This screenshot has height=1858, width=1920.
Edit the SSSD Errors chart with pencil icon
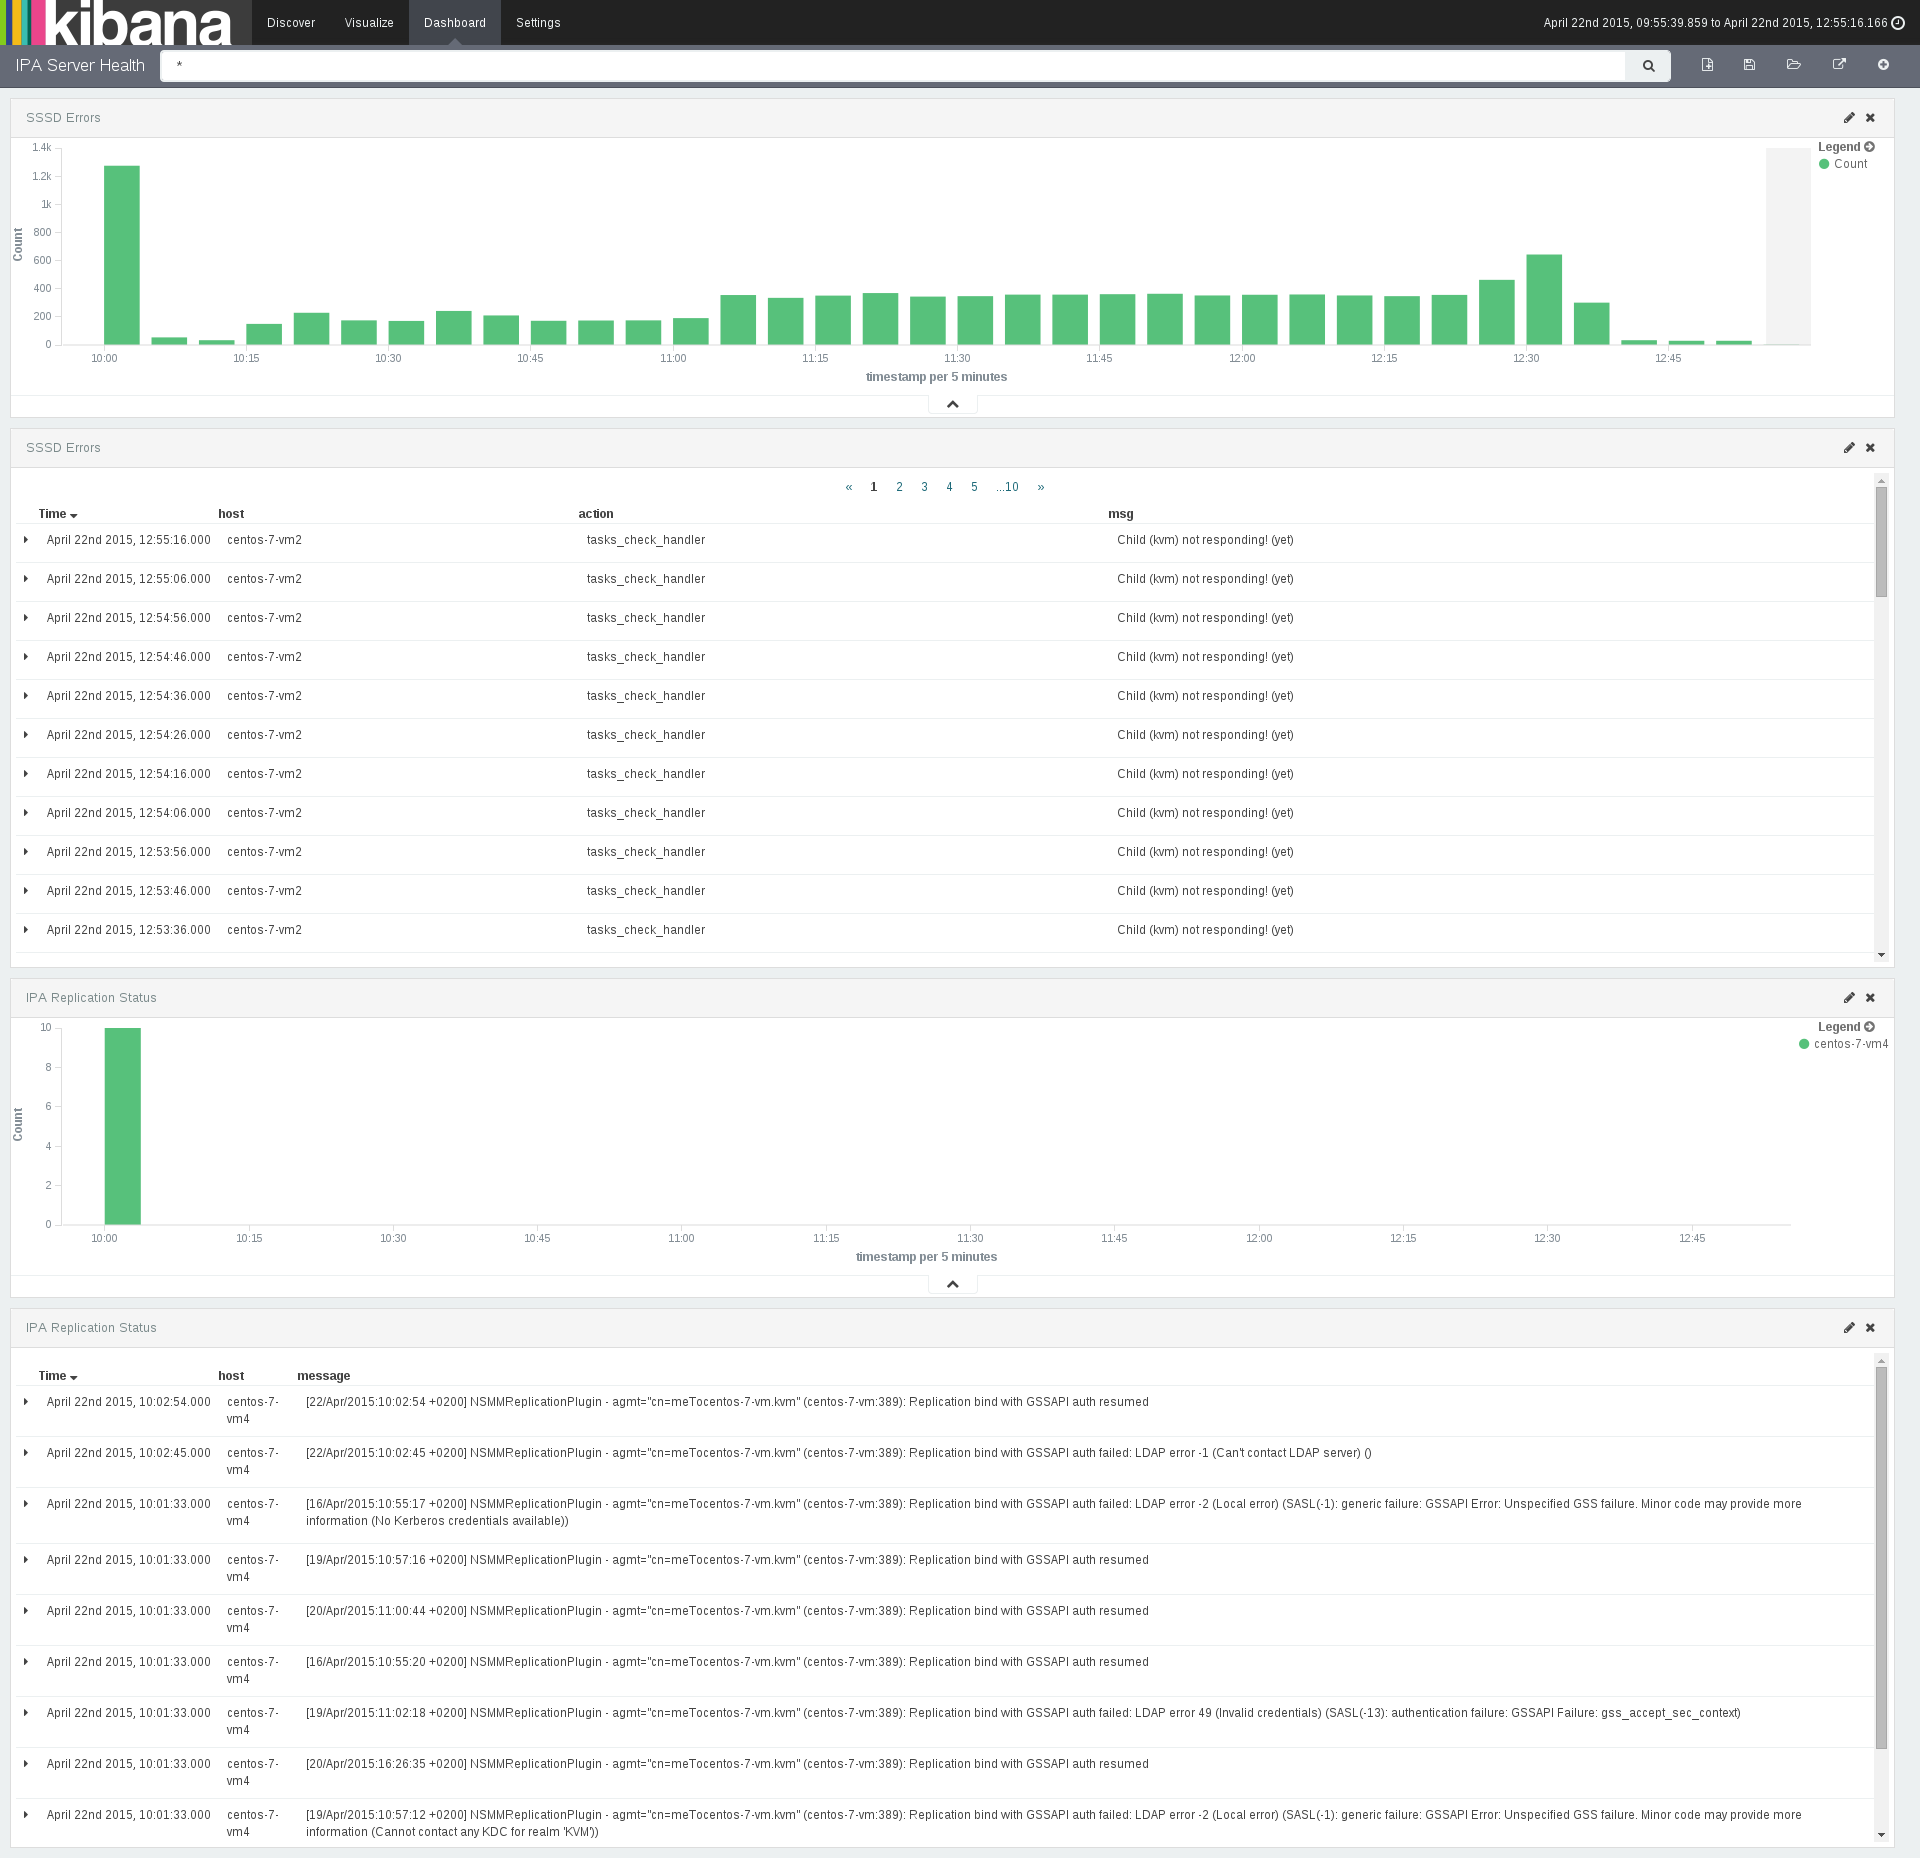(1849, 118)
